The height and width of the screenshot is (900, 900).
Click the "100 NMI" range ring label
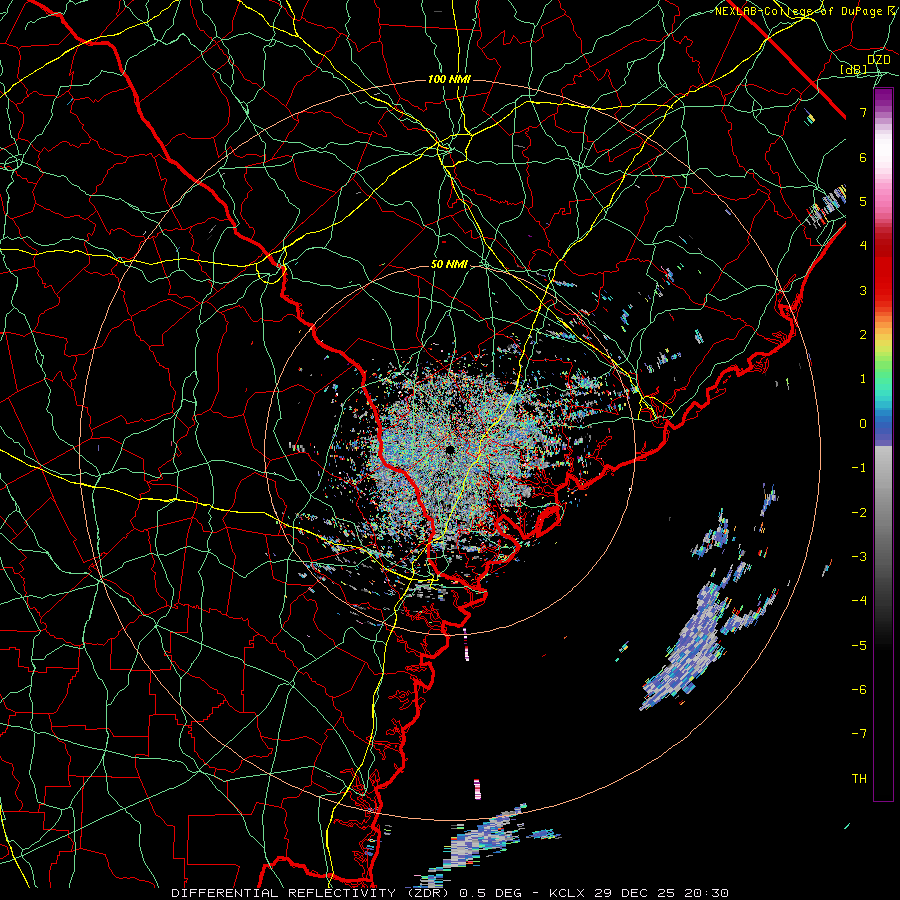pos(449,79)
